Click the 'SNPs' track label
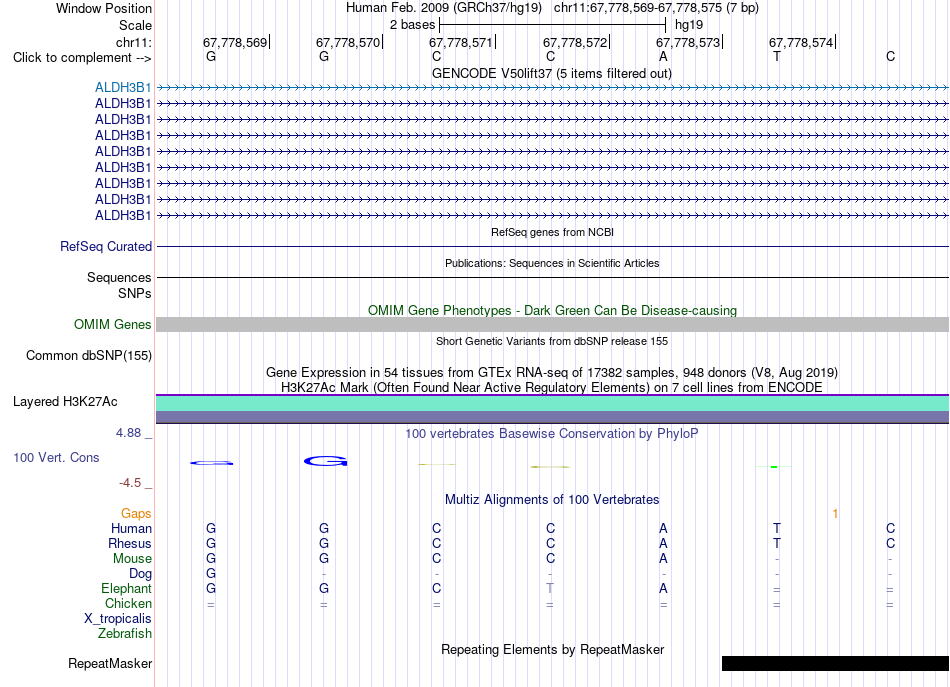 click(x=135, y=293)
